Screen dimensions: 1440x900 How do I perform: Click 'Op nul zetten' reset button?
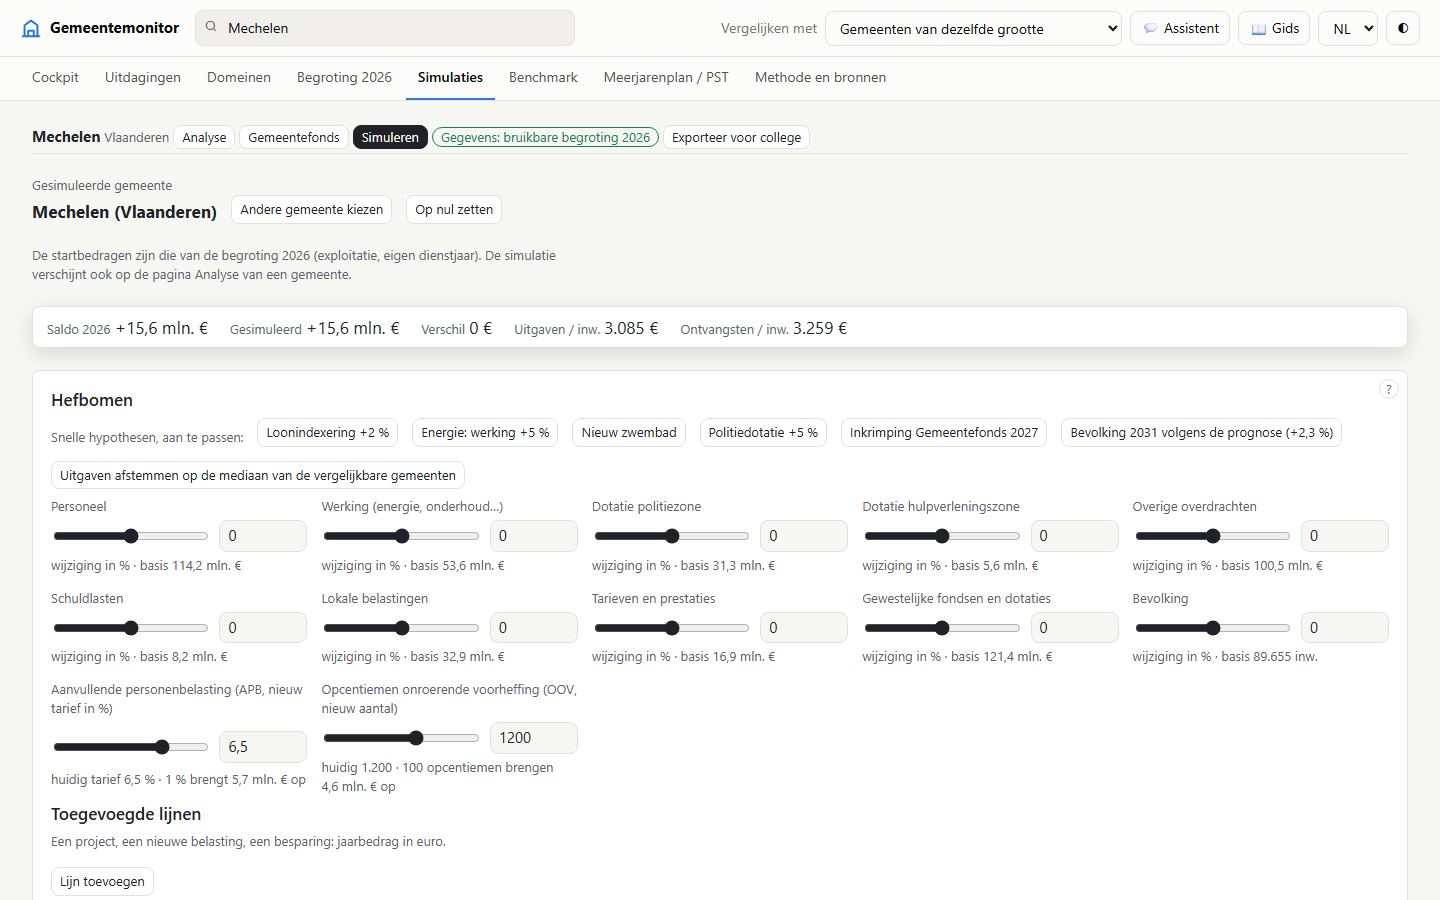tap(454, 210)
